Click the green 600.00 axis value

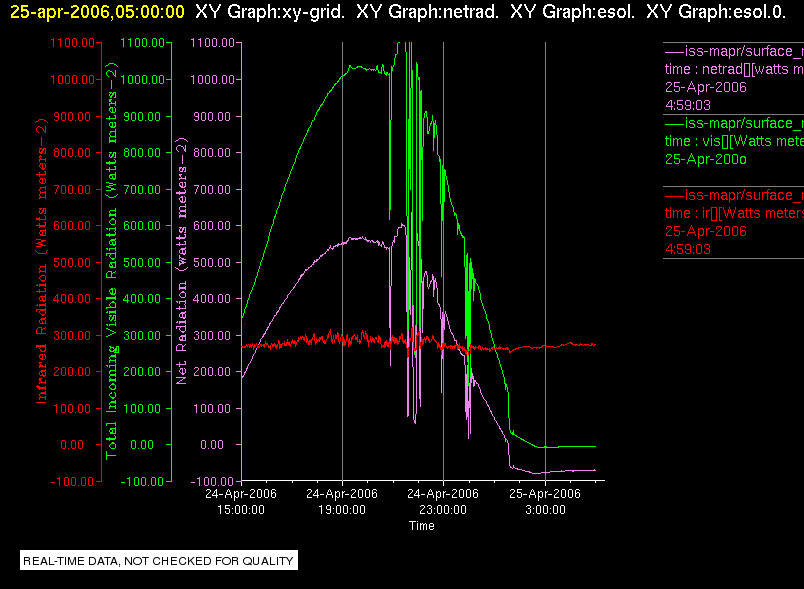click(142, 226)
